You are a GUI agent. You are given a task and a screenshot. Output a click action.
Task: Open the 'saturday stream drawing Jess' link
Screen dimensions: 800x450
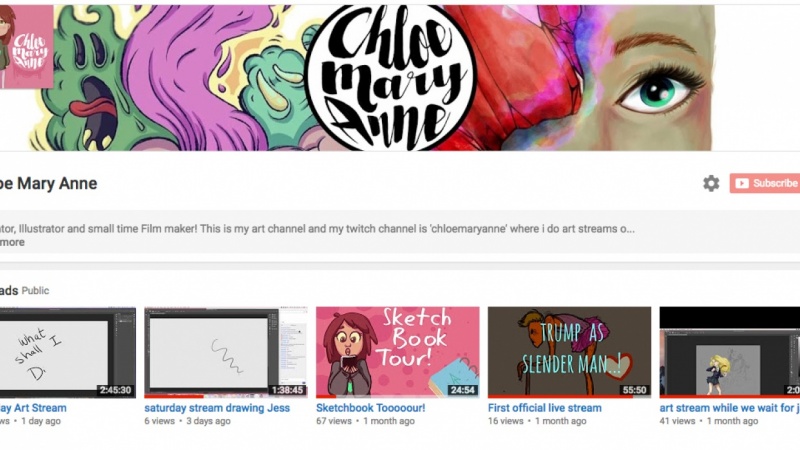coord(217,408)
